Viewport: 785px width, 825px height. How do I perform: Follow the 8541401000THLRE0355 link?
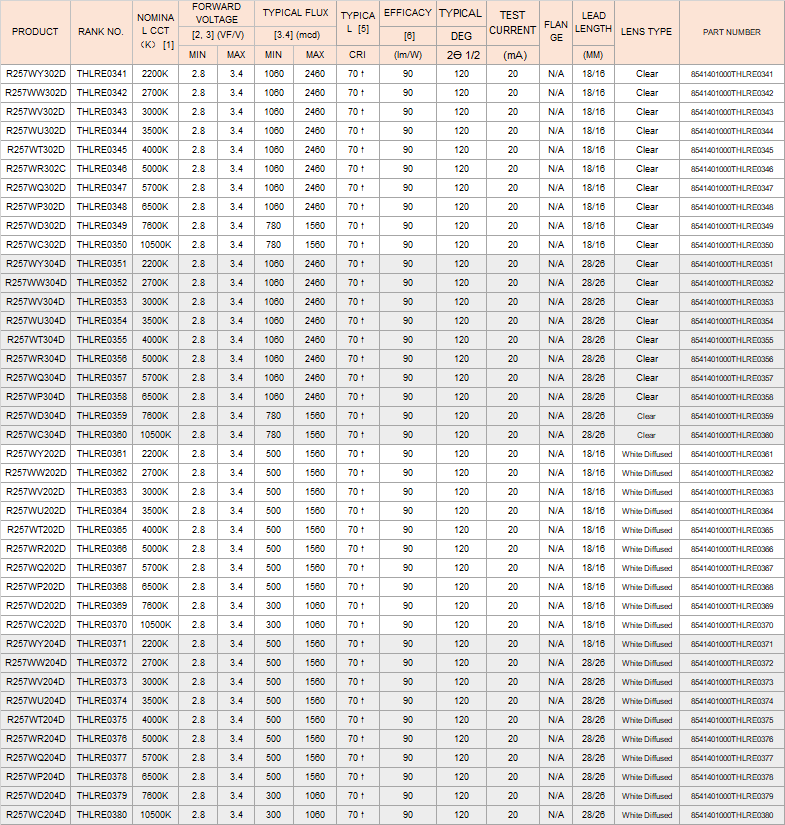[732, 340]
